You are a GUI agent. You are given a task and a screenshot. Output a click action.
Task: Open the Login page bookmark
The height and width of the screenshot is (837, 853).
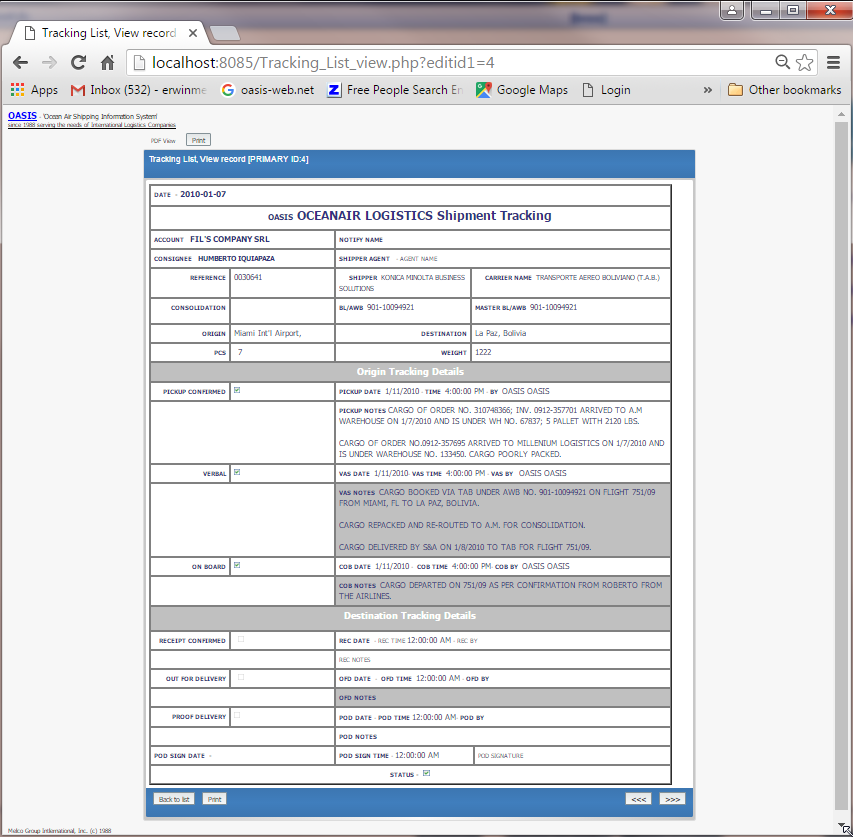[607, 90]
